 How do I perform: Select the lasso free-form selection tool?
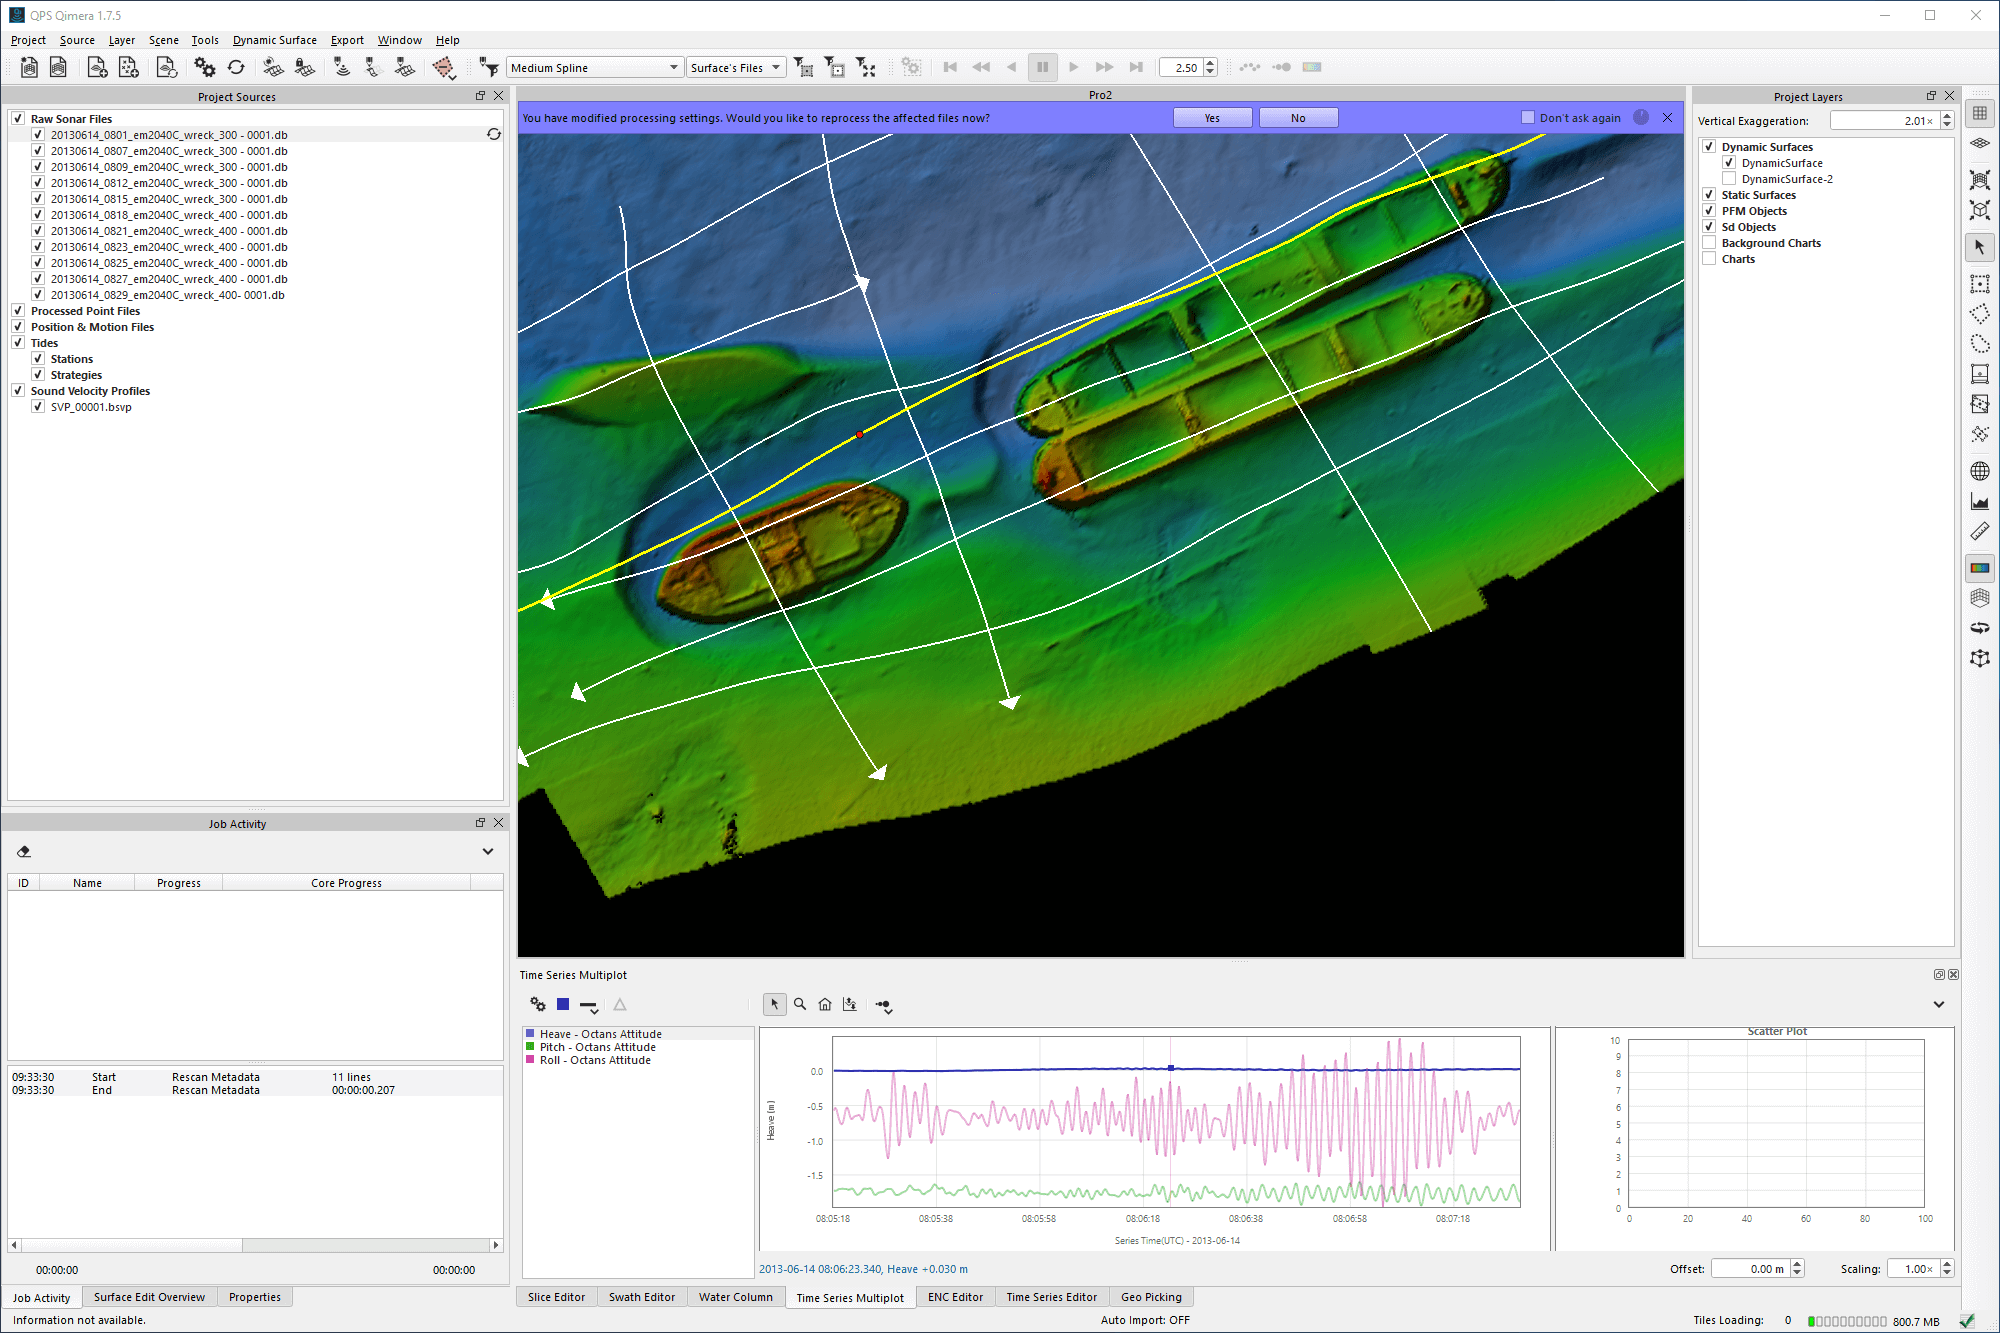[x=1979, y=344]
